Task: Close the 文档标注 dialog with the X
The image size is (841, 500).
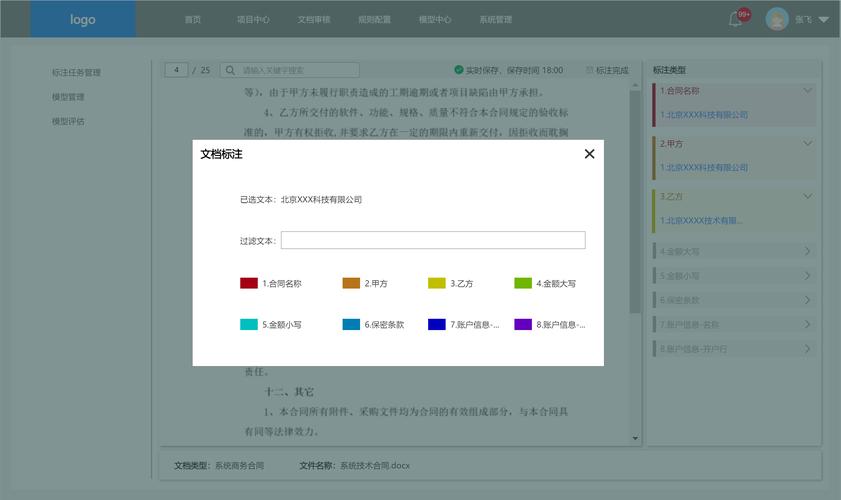Action: point(589,154)
